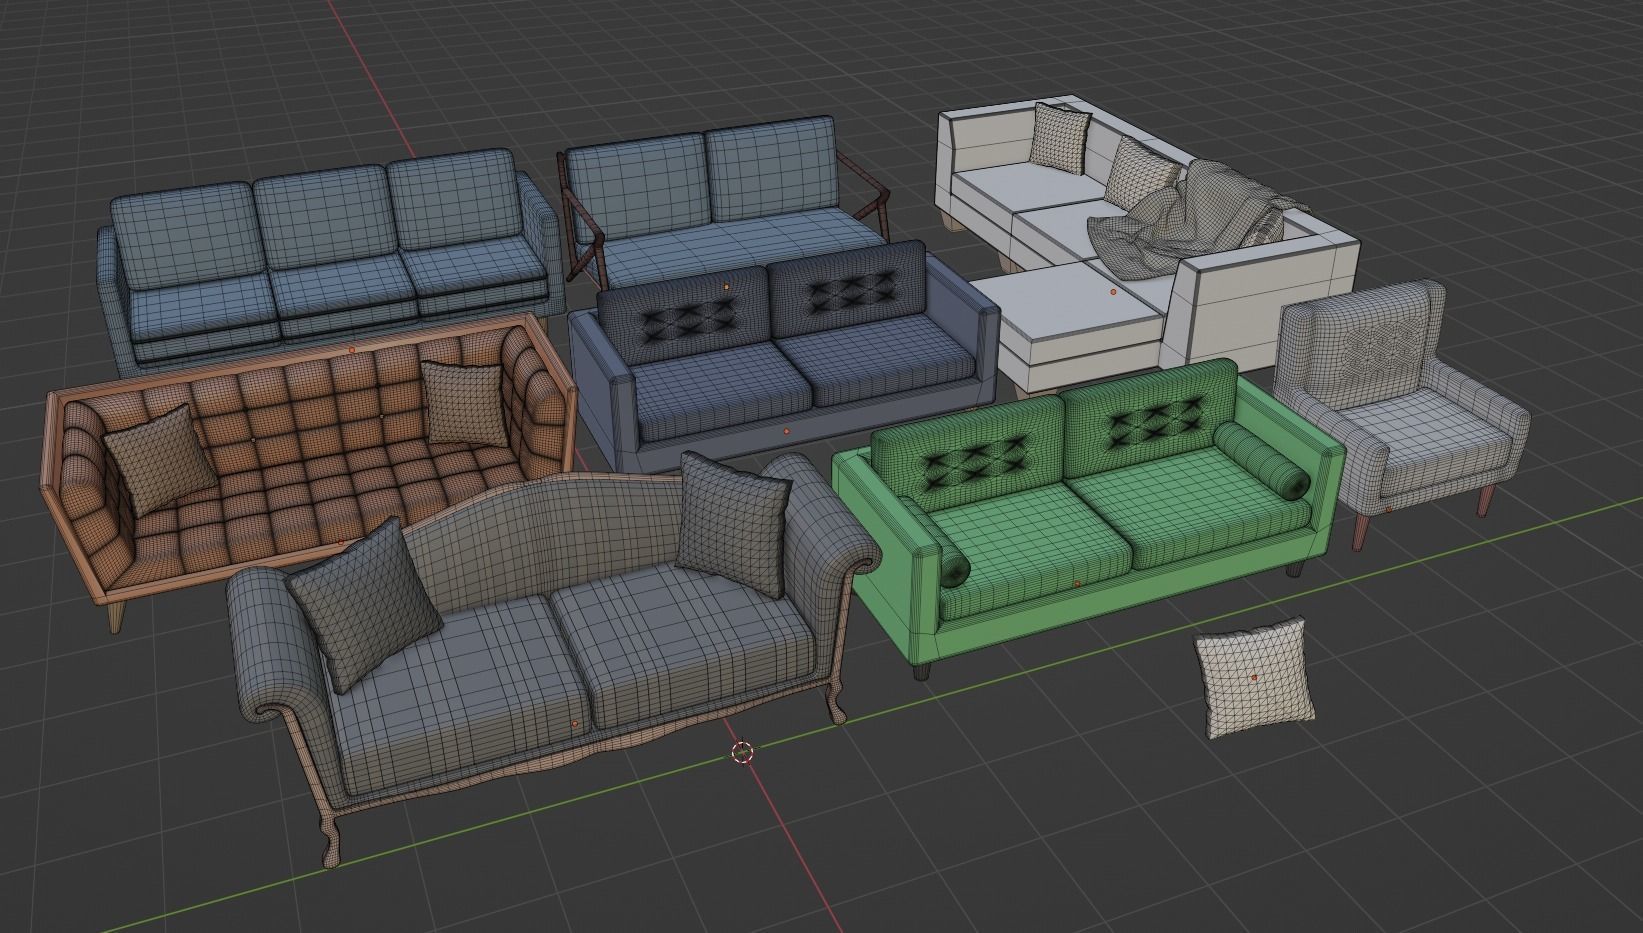Select the left pillow on the camelback sofa
The width and height of the screenshot is (1643, 933).
pos(364,606)
